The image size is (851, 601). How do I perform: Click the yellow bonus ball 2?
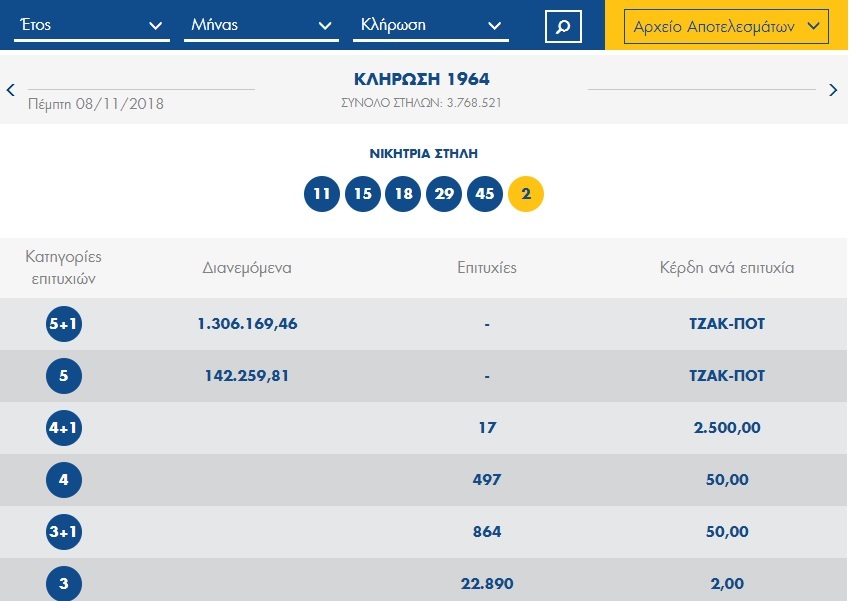click(x=526, y=194)
